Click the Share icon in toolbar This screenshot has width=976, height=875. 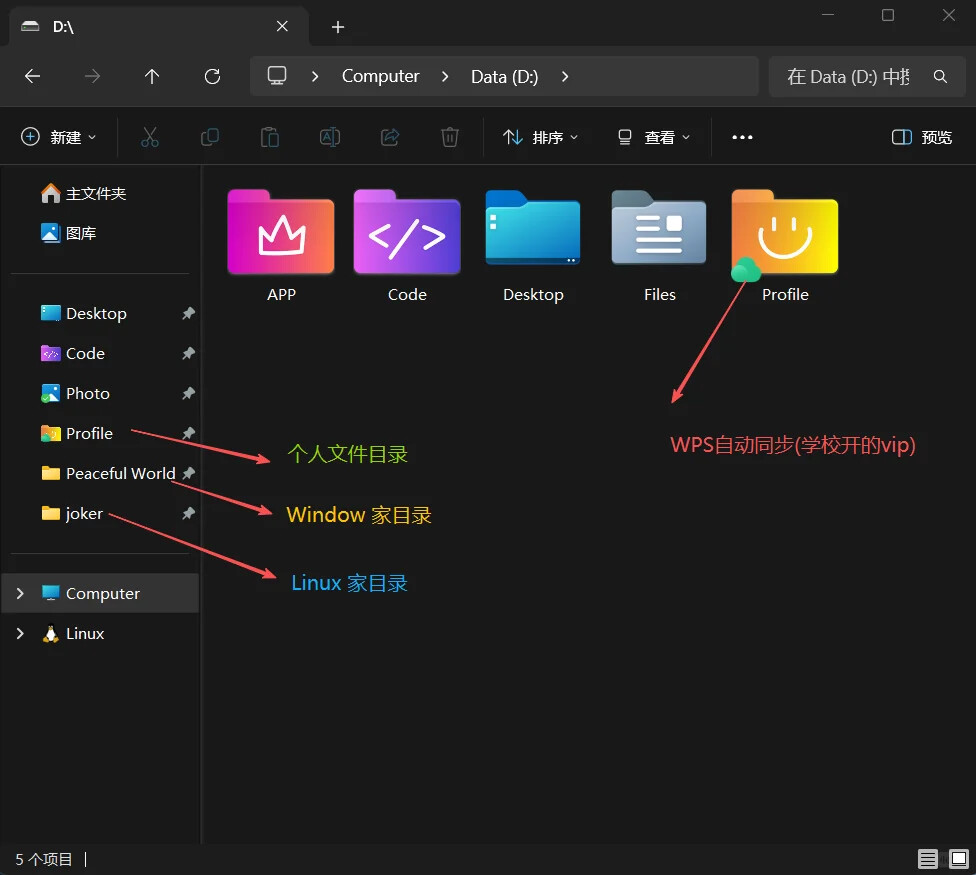coord(390,137)
